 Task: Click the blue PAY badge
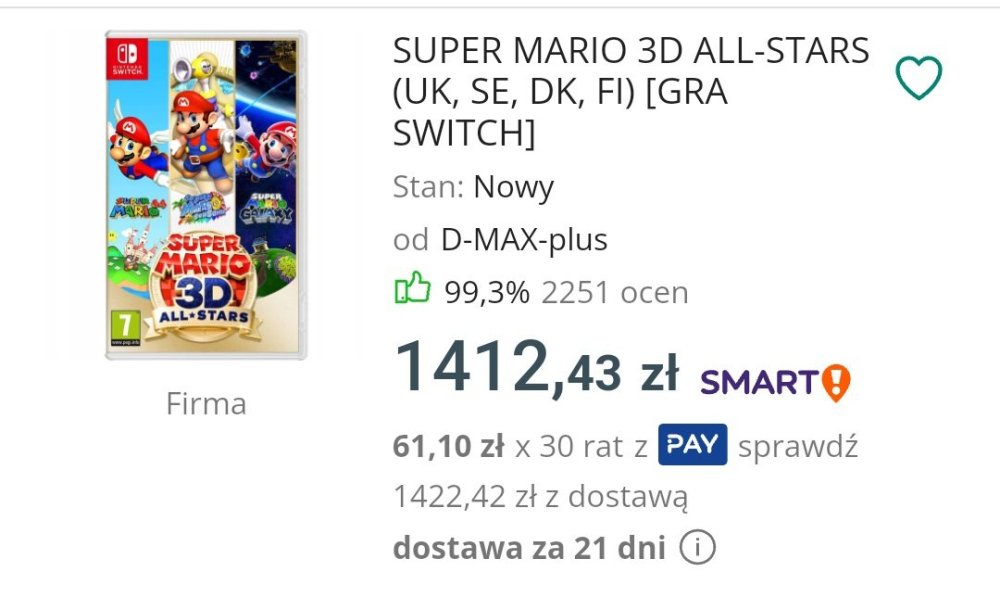point(692,446)
